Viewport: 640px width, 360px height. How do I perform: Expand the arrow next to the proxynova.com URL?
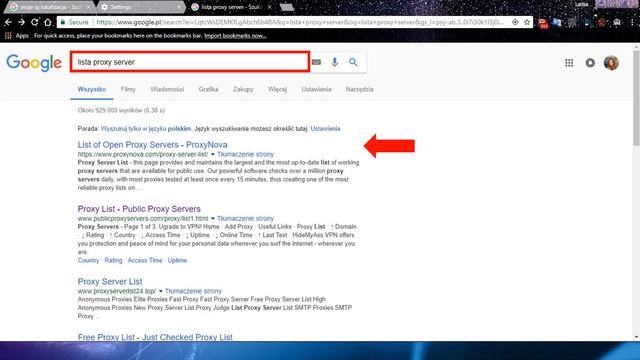tap(213, 154)
